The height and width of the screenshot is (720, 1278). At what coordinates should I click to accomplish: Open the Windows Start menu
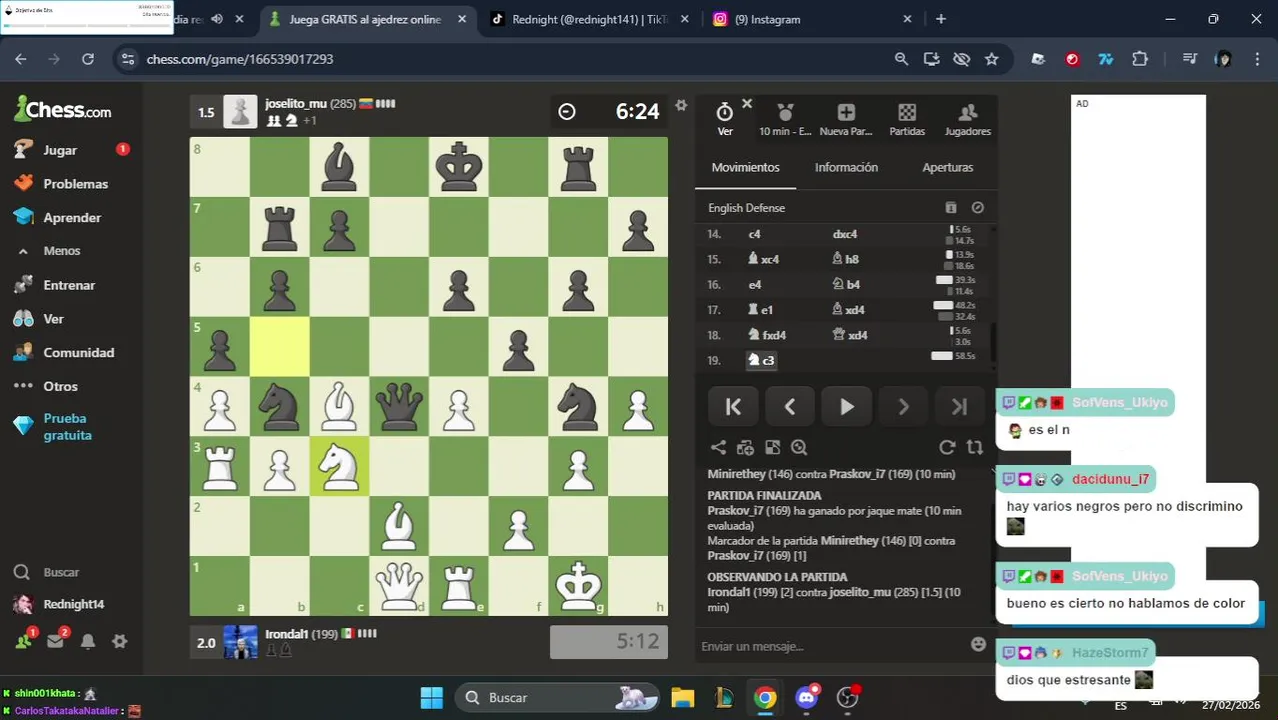click(431, 697)
